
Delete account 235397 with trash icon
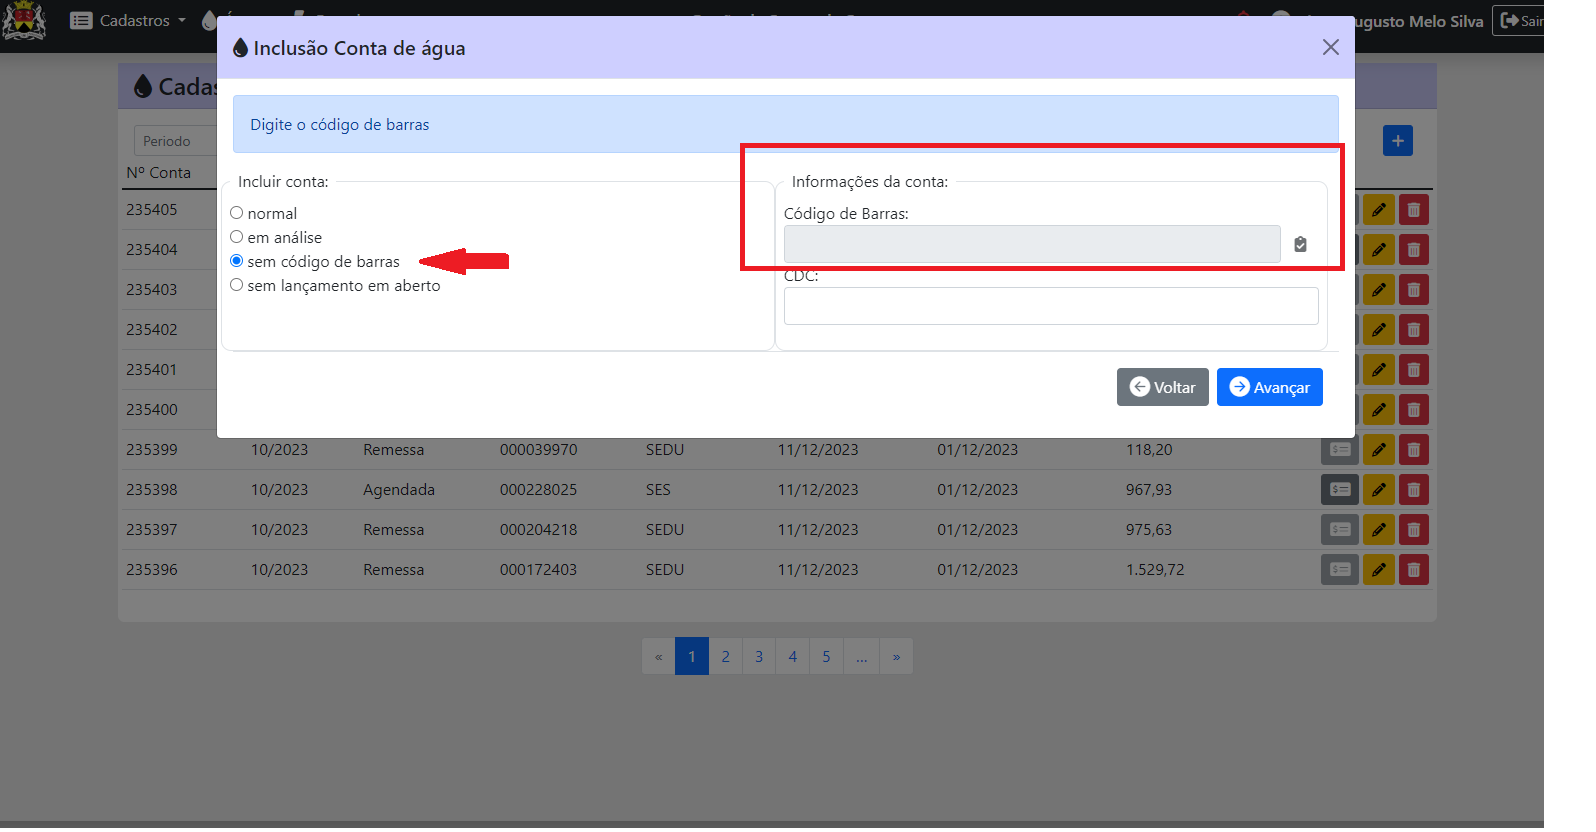1414,530
